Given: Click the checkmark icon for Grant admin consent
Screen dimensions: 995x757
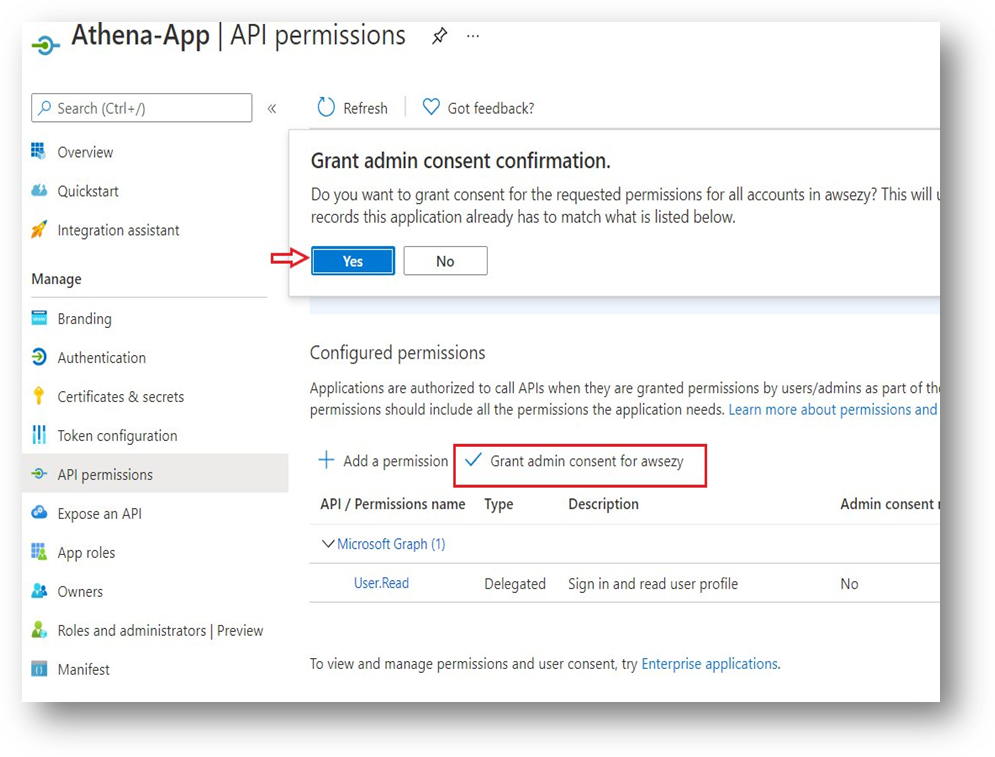Looking at the screenshot, I should pyautogui.click(x=473, y=459).
